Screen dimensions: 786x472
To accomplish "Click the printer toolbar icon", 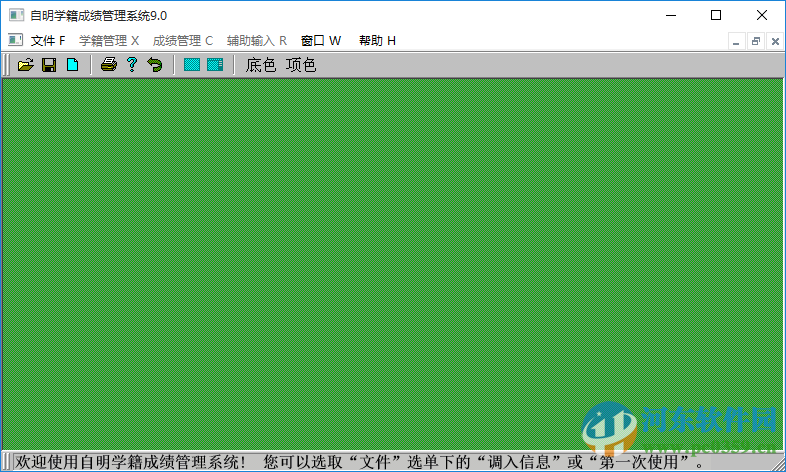I will coord(109,64).
